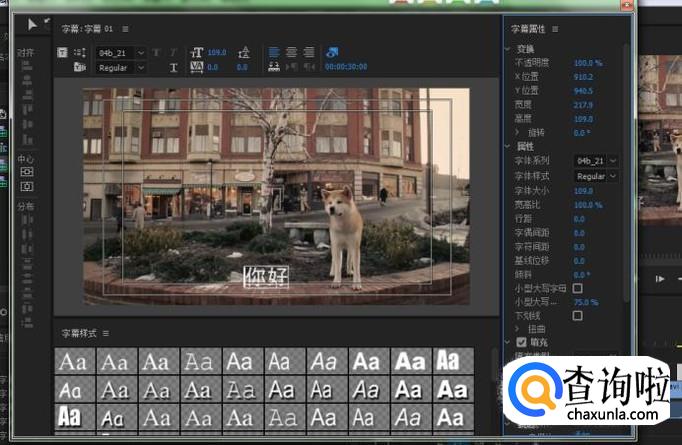Click the left-align text icon

tap(272, 52)
